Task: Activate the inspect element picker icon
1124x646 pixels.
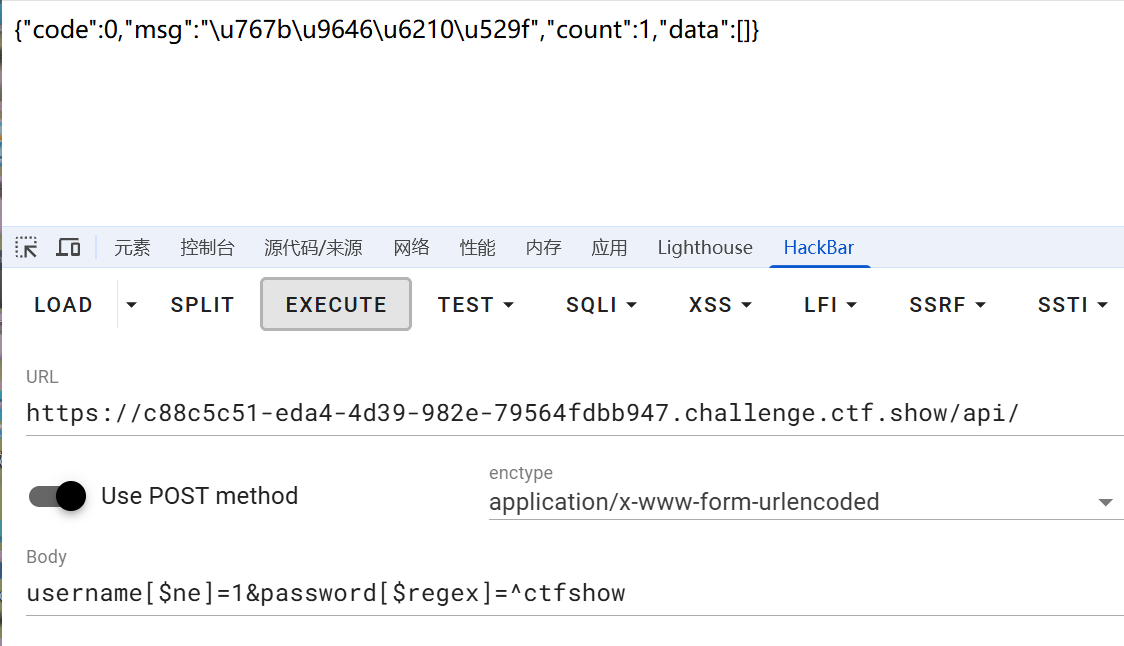Action: pos(27,247)
